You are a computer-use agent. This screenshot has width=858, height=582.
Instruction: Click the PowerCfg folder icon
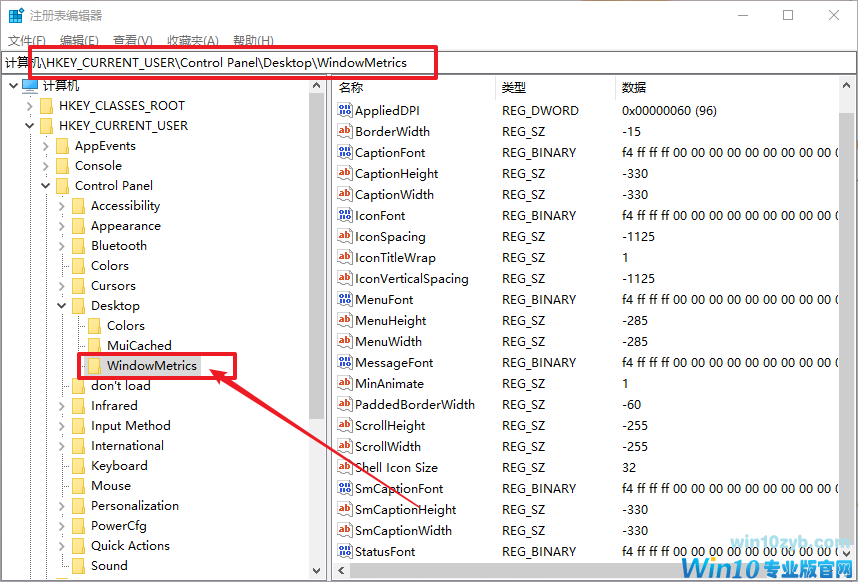[79, 526]
